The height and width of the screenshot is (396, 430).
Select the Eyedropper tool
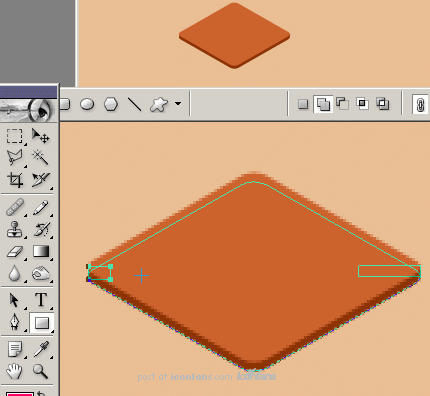pyautogui.click(x=41, y=349)
